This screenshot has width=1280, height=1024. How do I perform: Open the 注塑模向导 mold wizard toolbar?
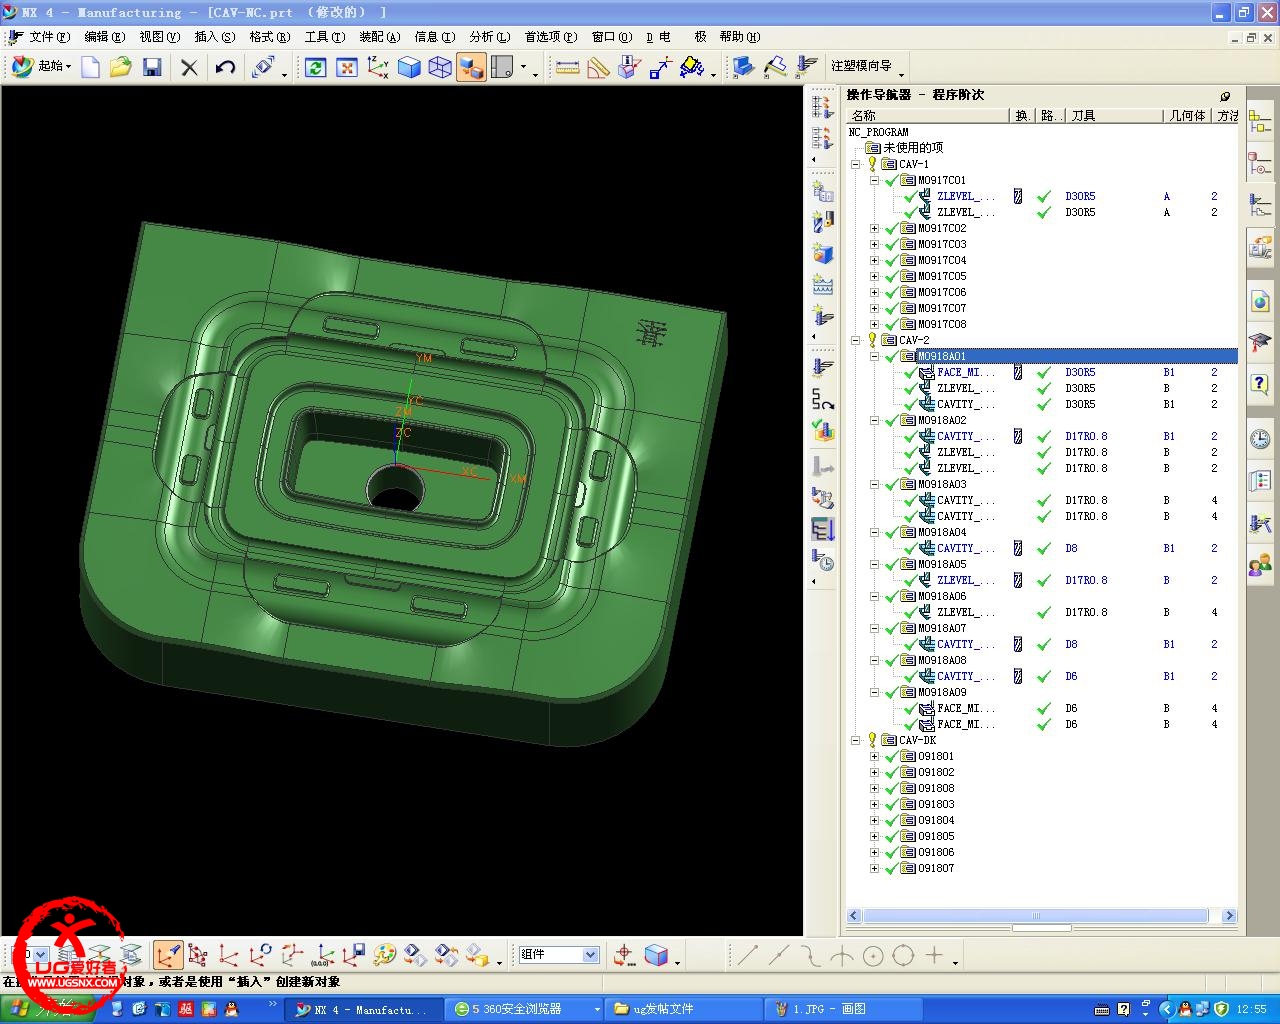[x=862, y=66]
